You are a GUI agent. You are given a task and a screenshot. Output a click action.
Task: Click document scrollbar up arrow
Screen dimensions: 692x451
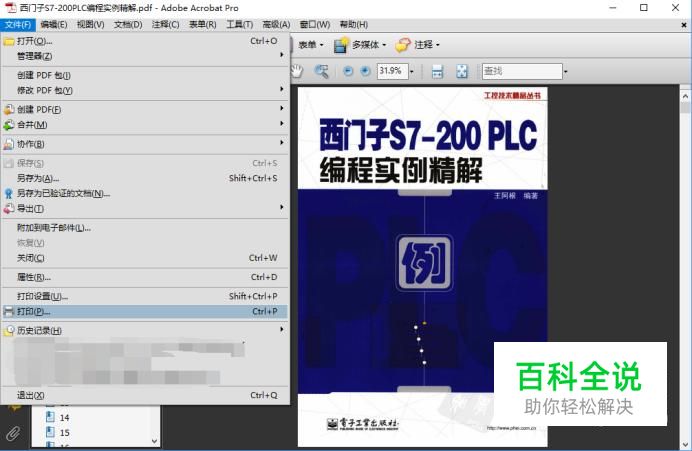pyautogui.click(x=685, y=96)
